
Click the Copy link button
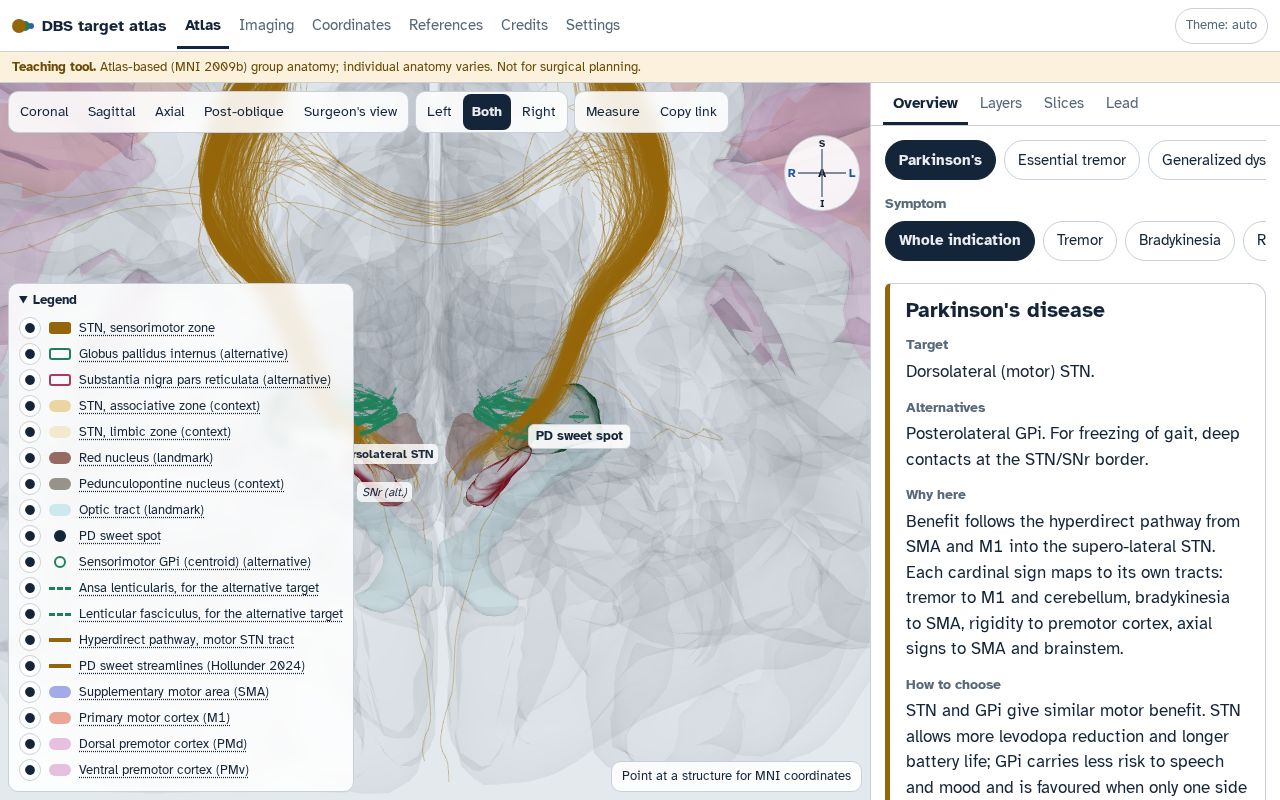tap(688, 112)
